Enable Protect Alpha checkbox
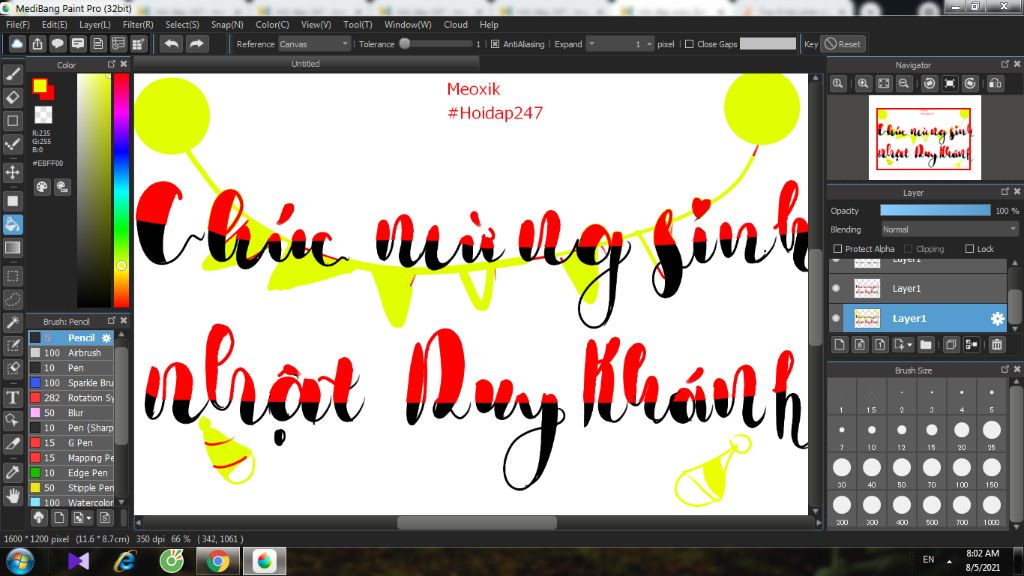This screenshot has width=1024, height=576. point(838,249)
